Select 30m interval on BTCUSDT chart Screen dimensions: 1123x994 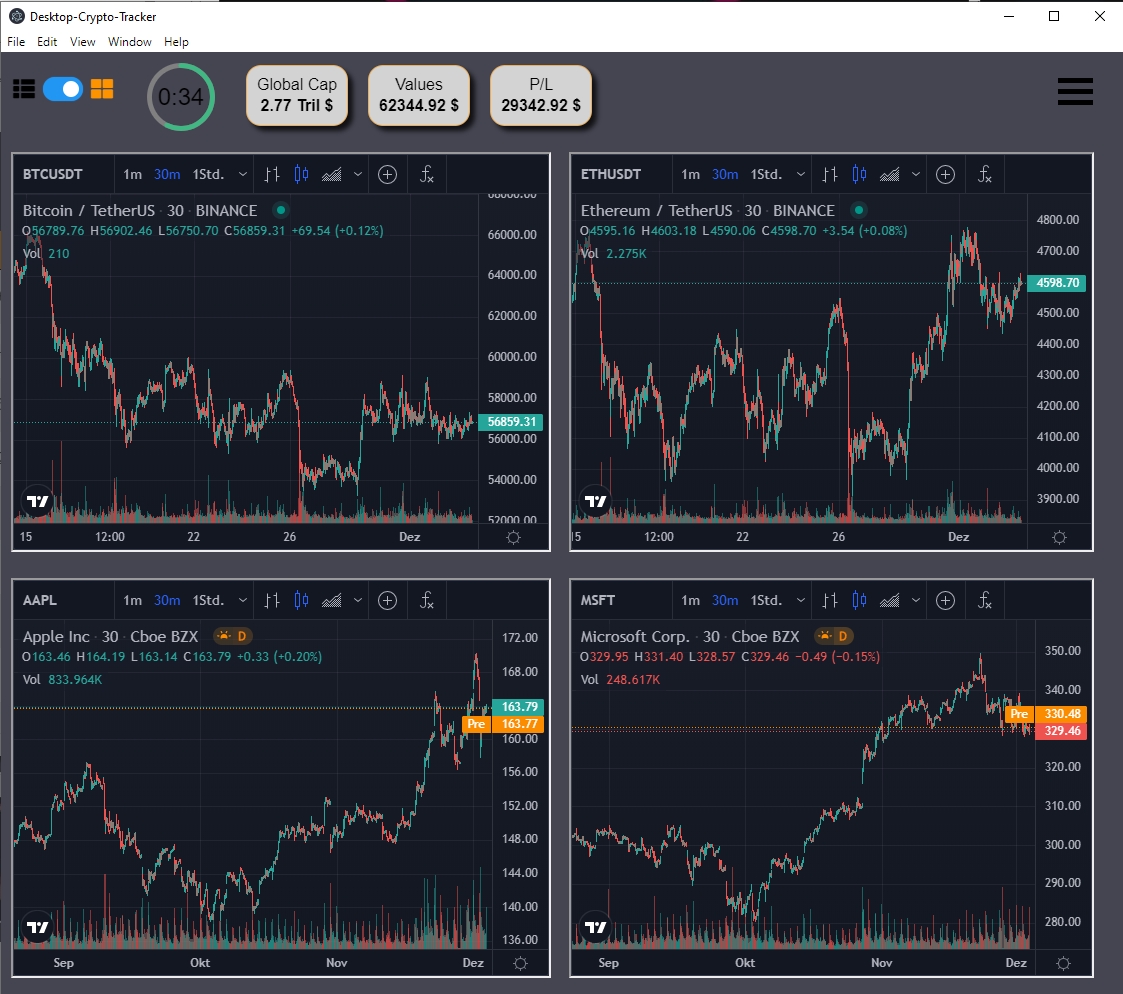[x=167, y=174]
